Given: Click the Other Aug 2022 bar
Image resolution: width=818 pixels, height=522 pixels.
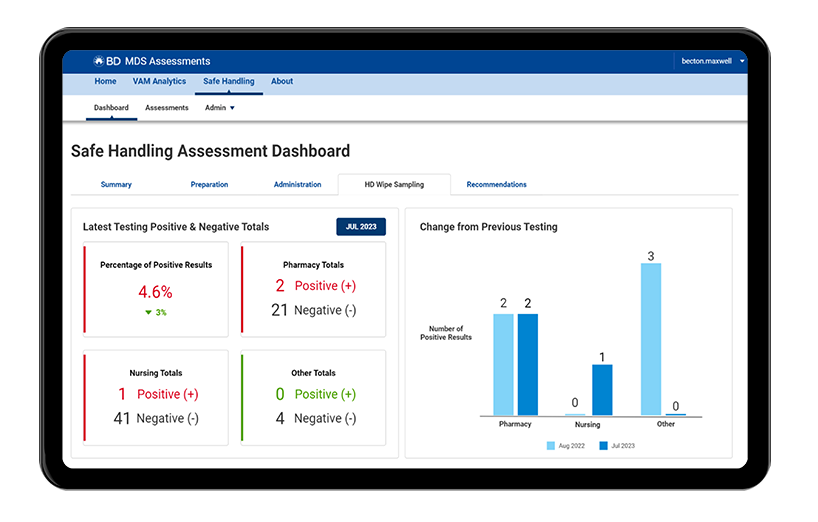Looking at the screenshot, I should 649,339.
